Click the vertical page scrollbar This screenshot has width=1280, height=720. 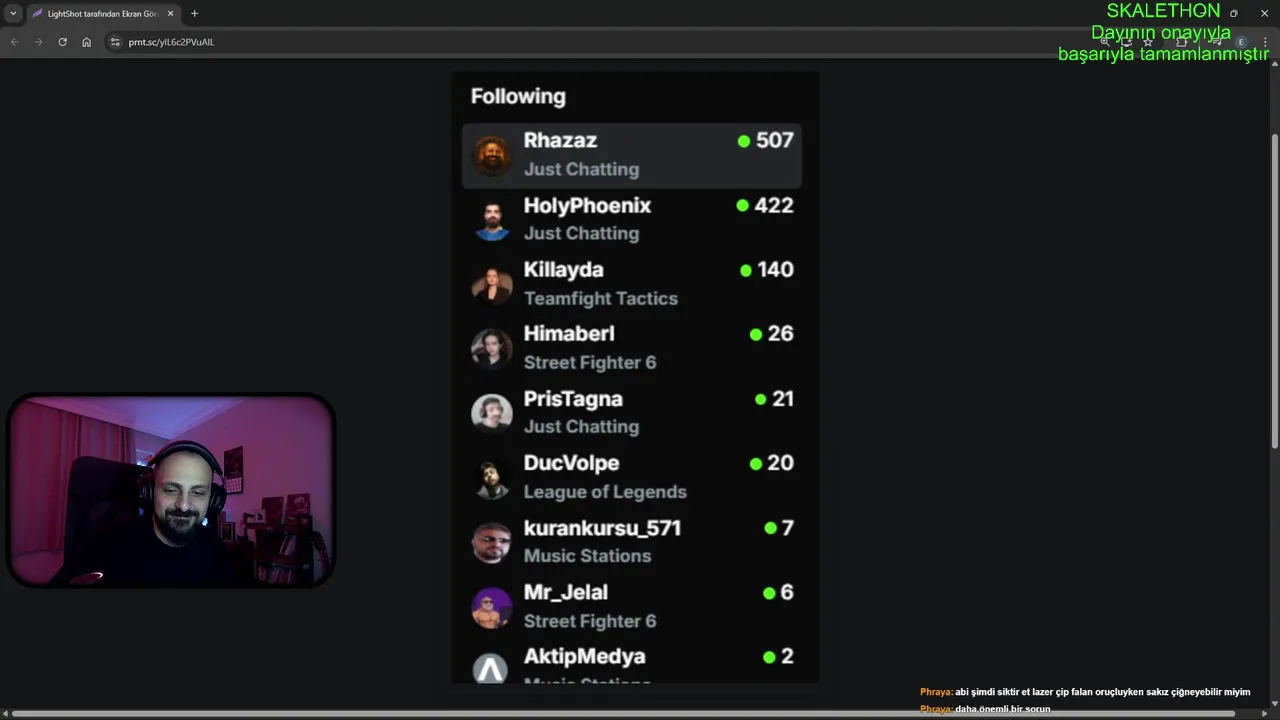coord(1274,290)
